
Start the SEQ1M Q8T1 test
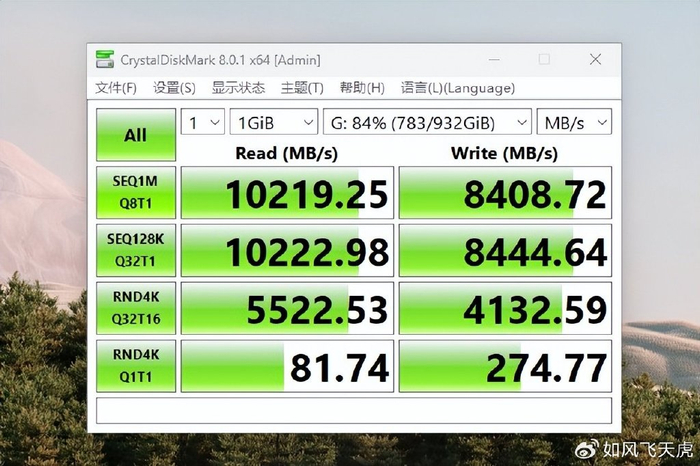point(136,192)
